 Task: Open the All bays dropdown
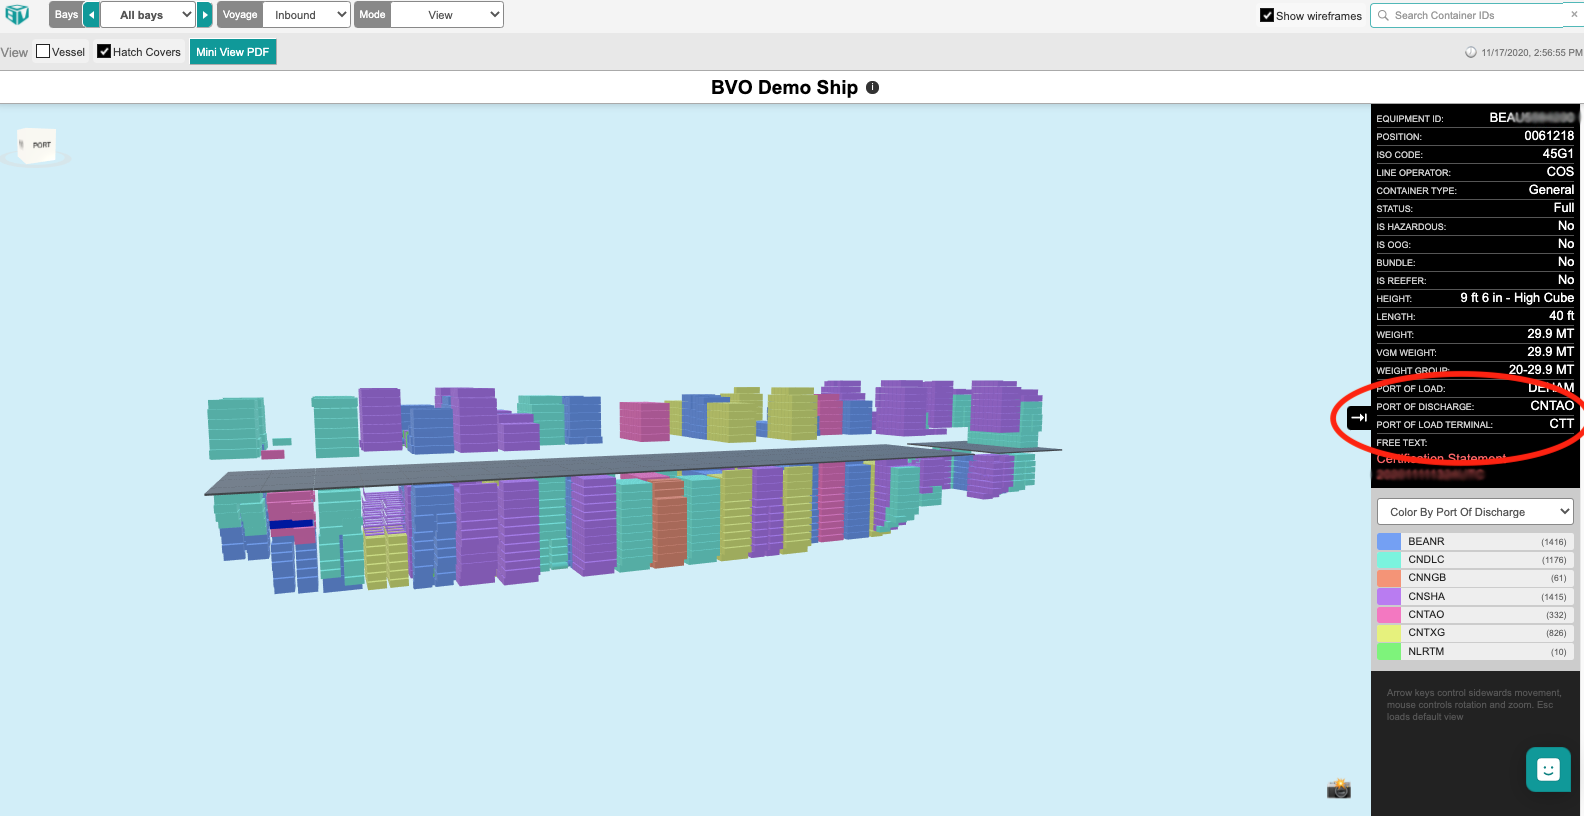click(x=148, y=15)
